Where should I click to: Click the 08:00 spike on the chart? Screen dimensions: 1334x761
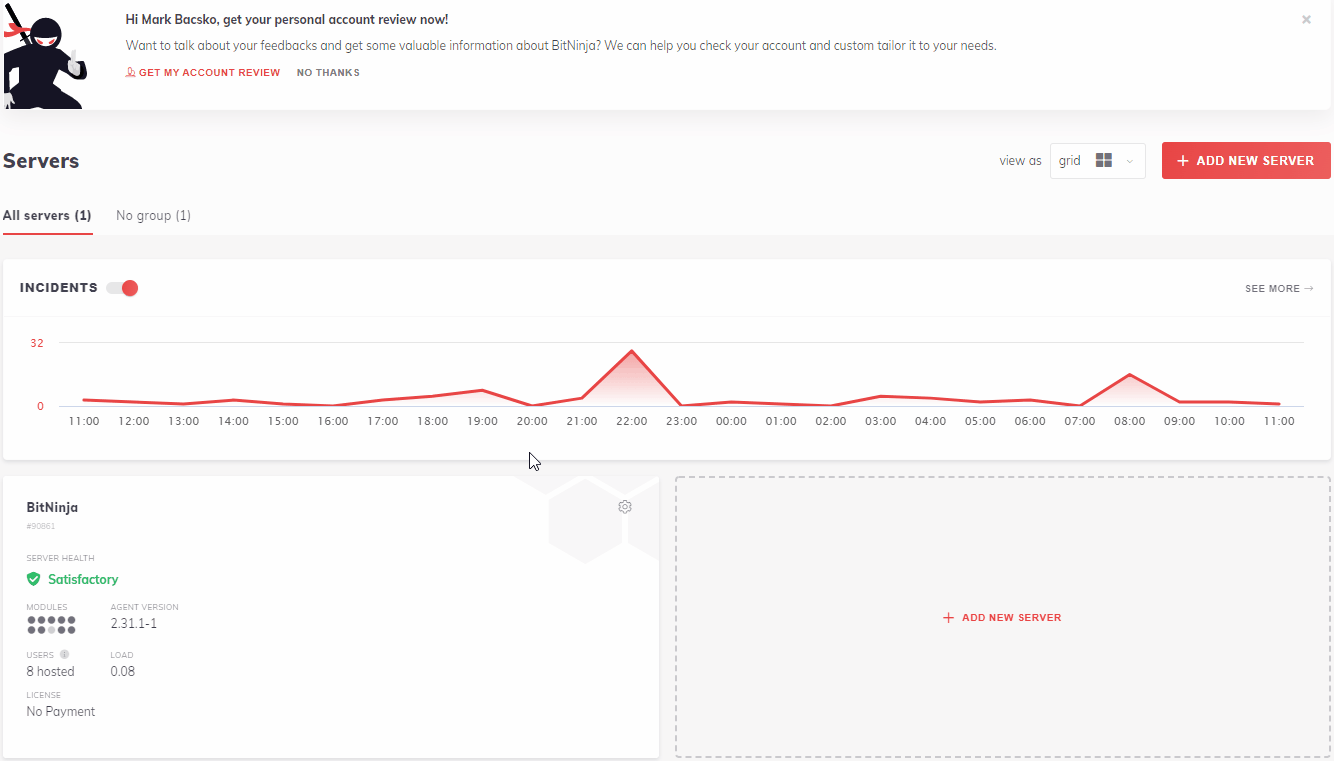tap(1129, 375)
